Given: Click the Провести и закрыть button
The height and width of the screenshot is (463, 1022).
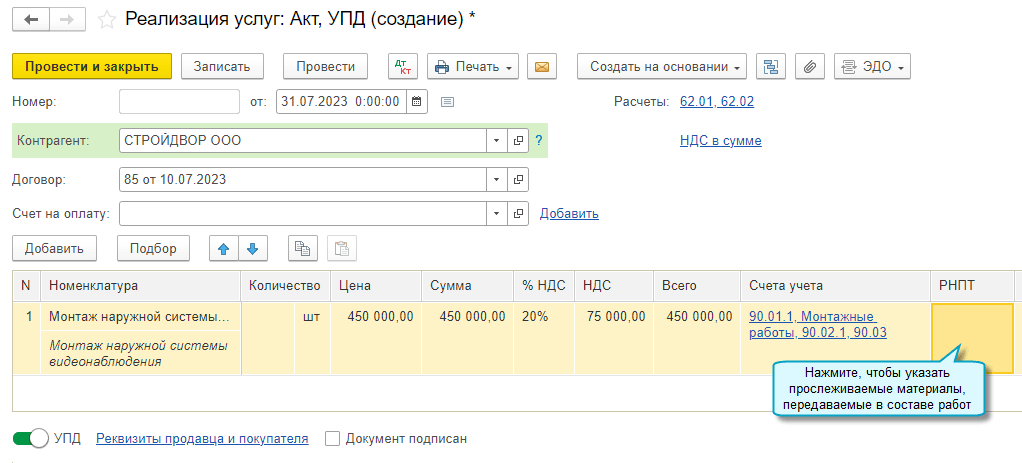Looking at the screenshot, I should point(92,67).
